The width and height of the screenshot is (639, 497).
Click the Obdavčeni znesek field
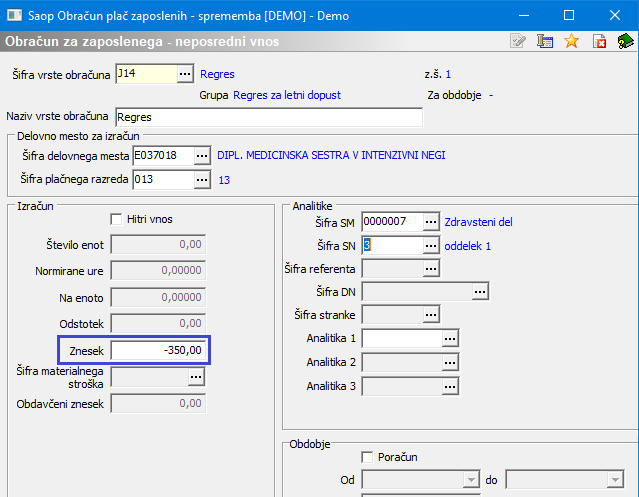click(x=158, y=404)
